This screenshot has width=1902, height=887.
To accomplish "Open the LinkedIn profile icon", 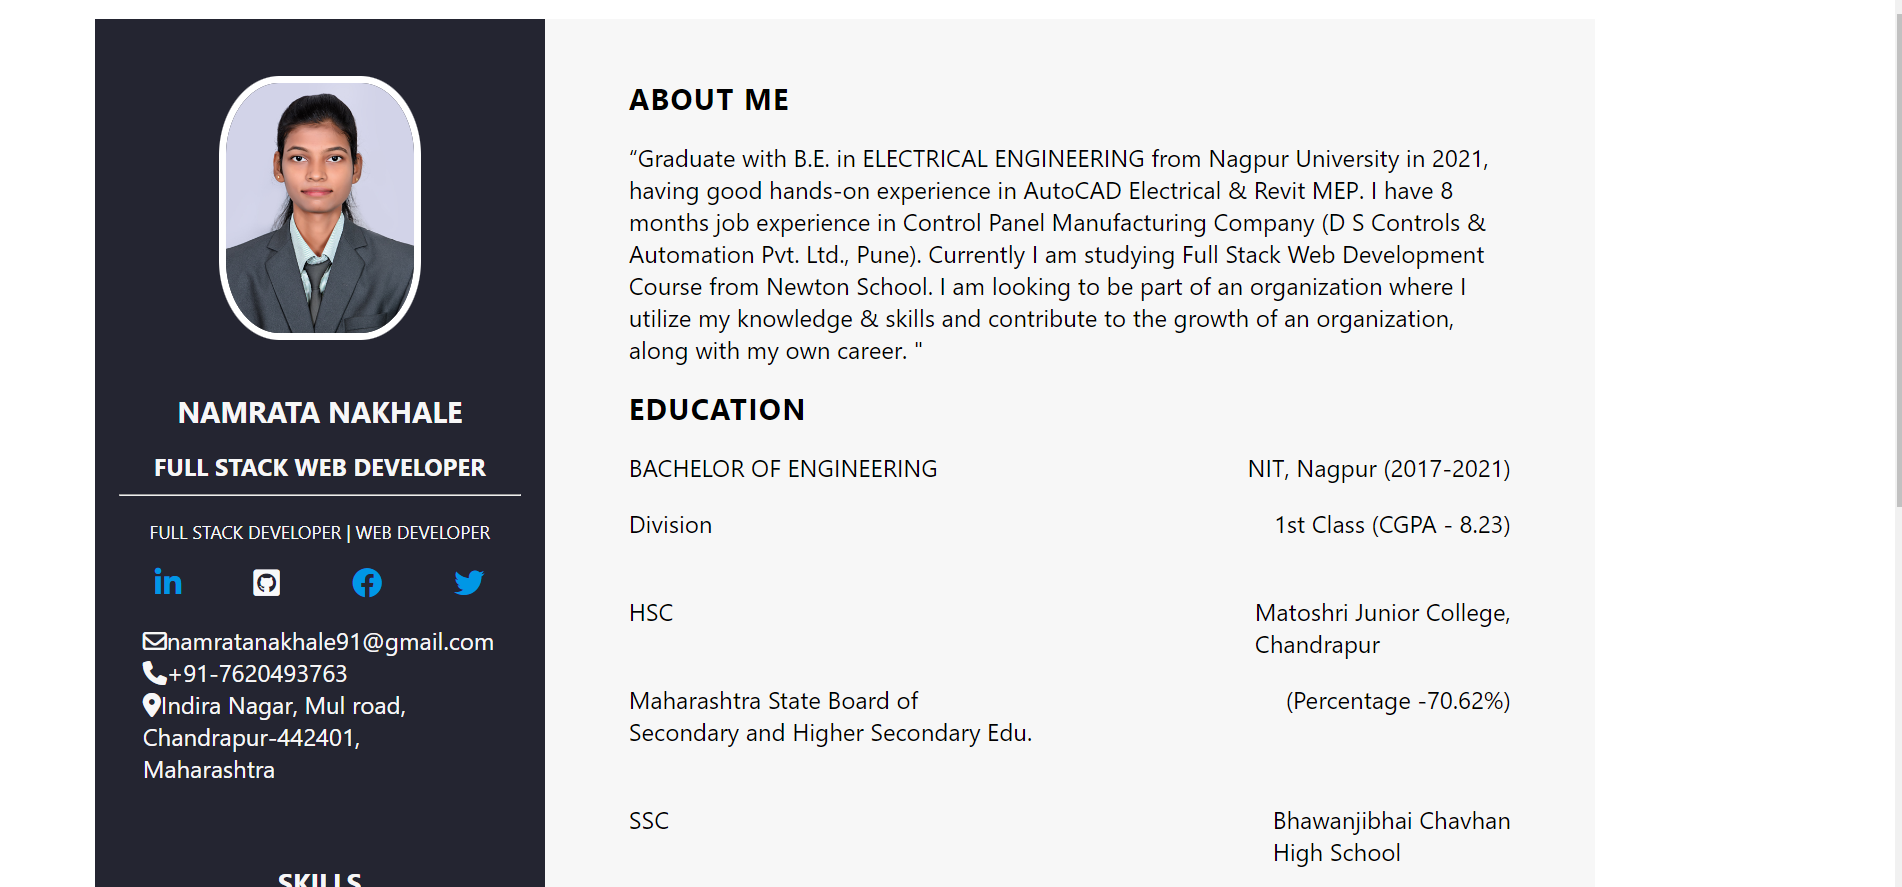I will click(168, 582).
